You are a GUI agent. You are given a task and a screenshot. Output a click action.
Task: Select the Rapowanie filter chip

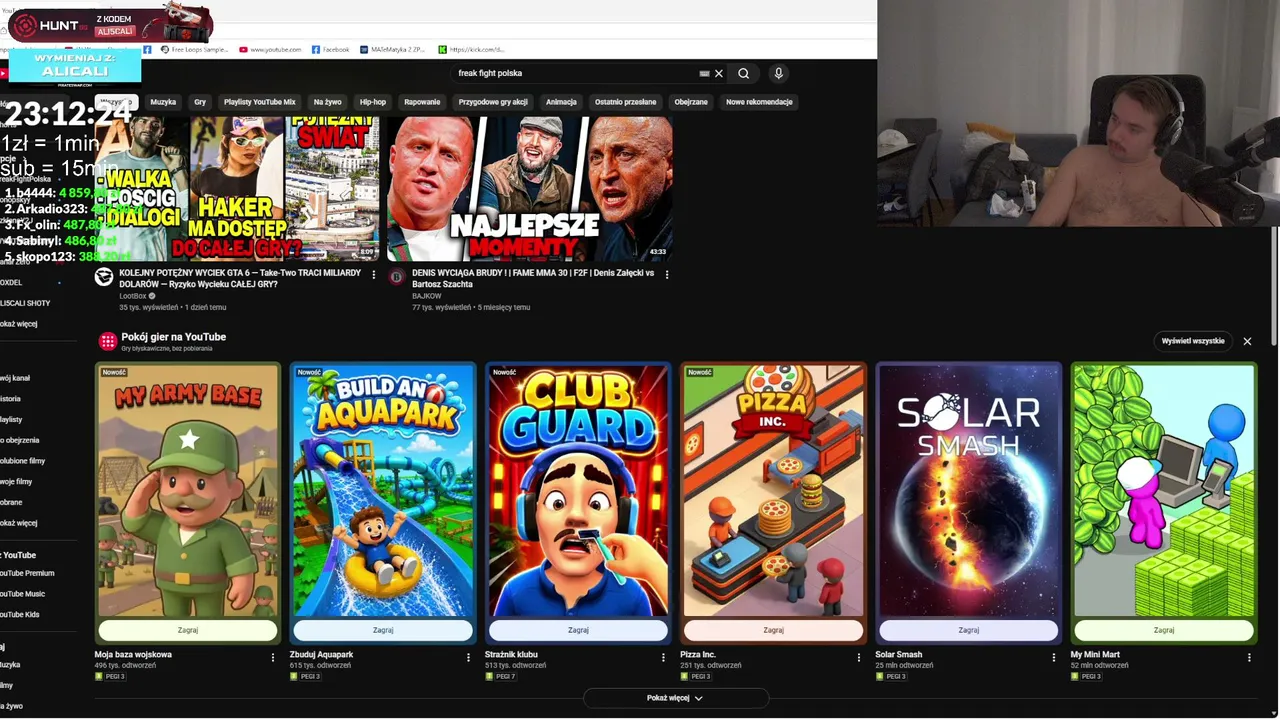422,102
